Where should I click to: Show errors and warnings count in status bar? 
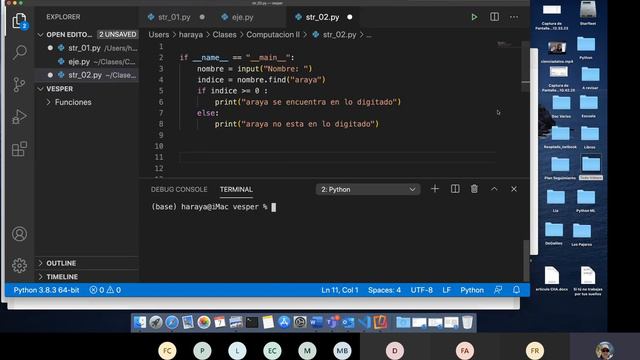[105, 290]
